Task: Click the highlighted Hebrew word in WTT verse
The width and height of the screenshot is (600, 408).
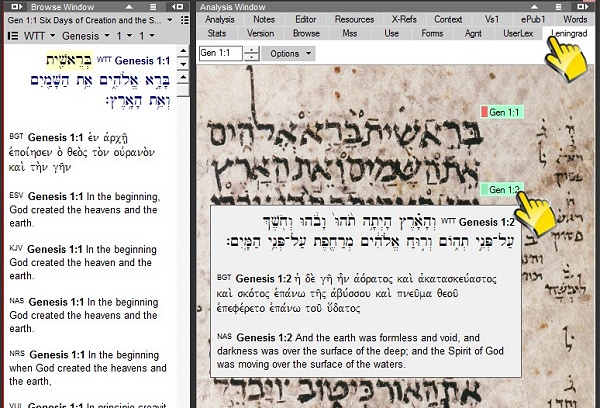Action: coord(70,60)
